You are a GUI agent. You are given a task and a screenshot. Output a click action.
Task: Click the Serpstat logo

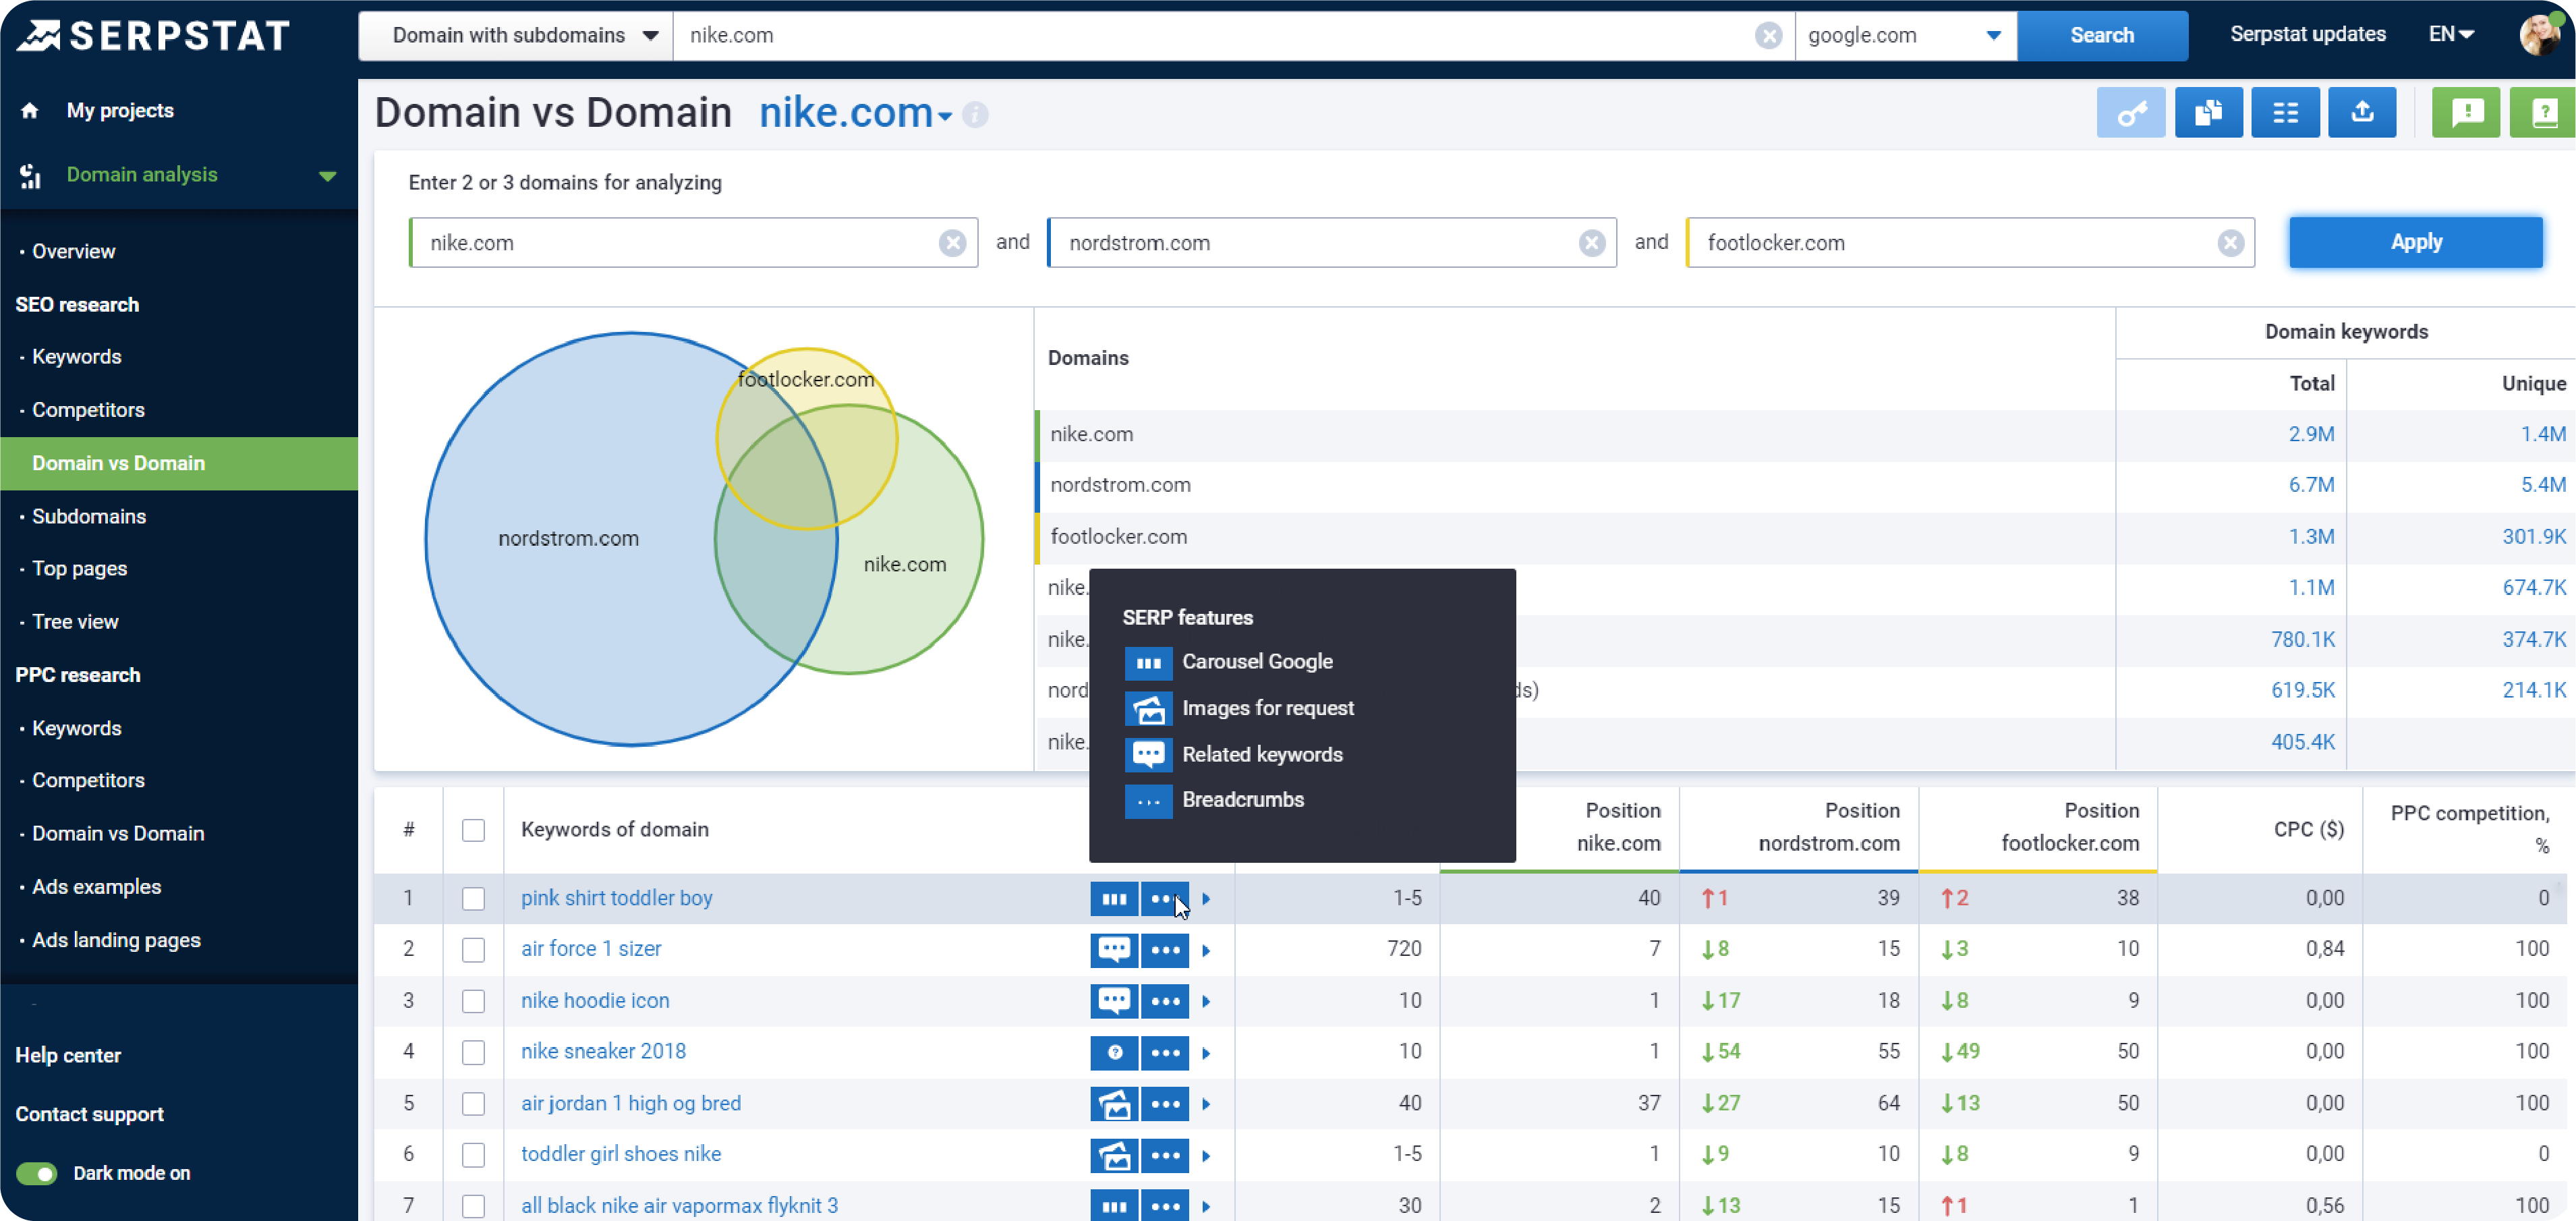(155, 35)
